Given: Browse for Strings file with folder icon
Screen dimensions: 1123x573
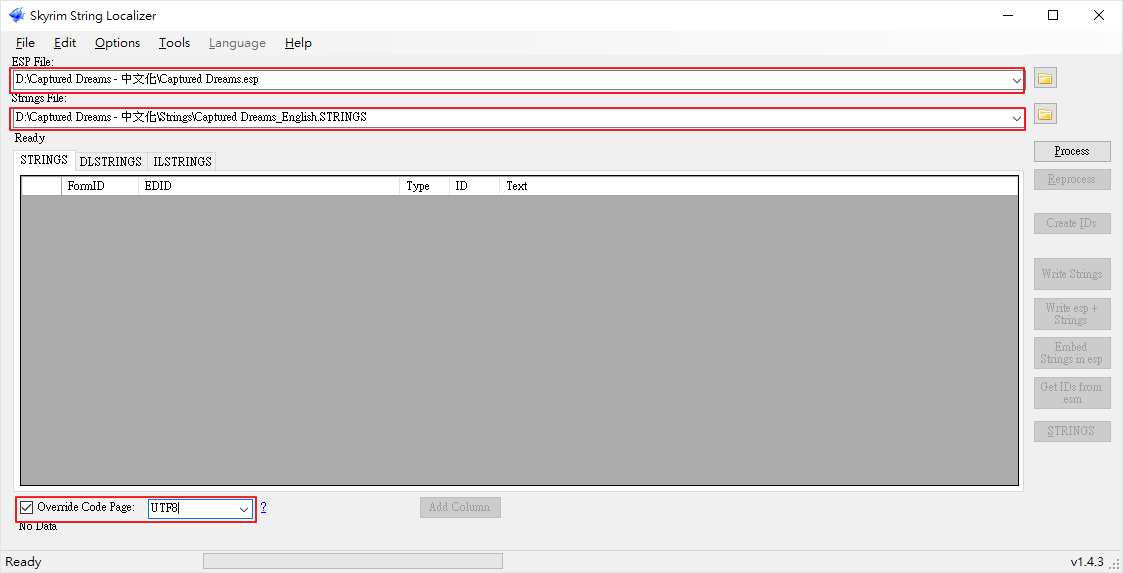Looking at the screenshot, I should click(1045, 114).
